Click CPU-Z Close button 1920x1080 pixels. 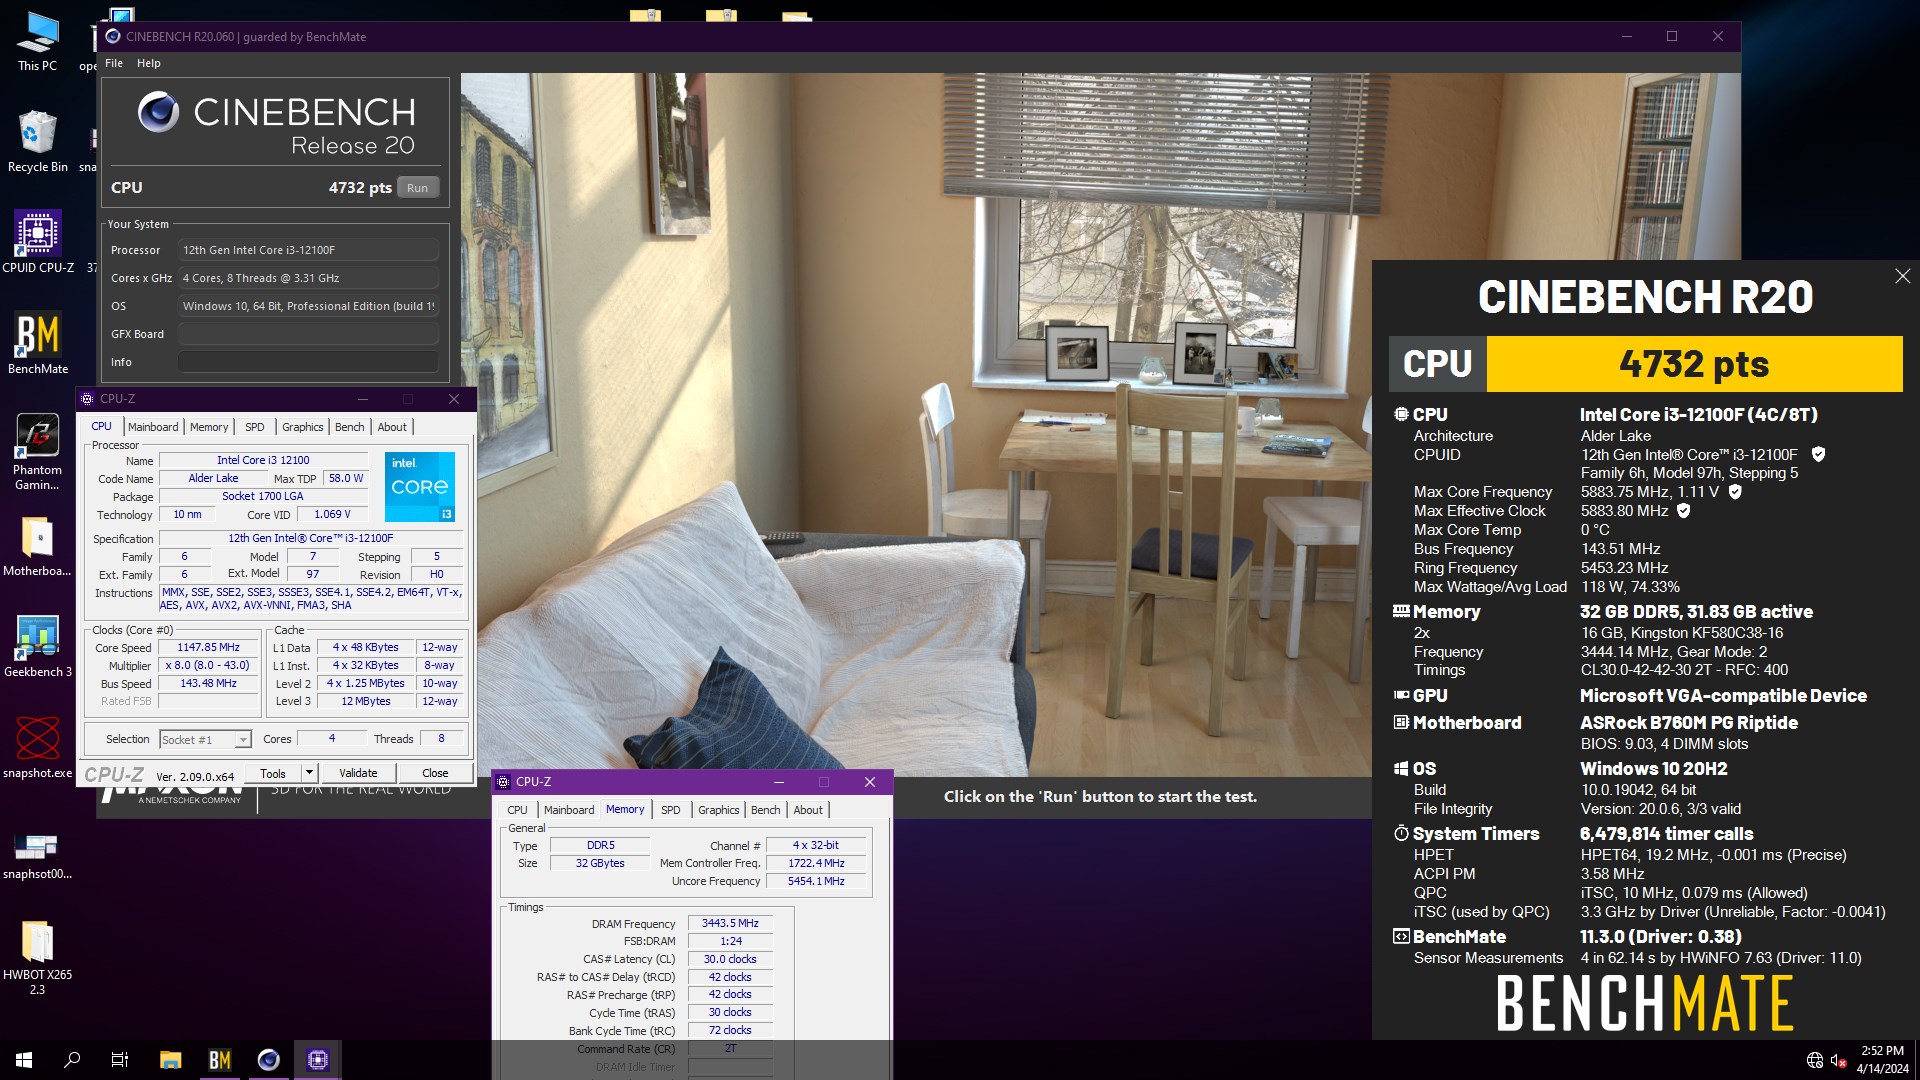[435, 773]
